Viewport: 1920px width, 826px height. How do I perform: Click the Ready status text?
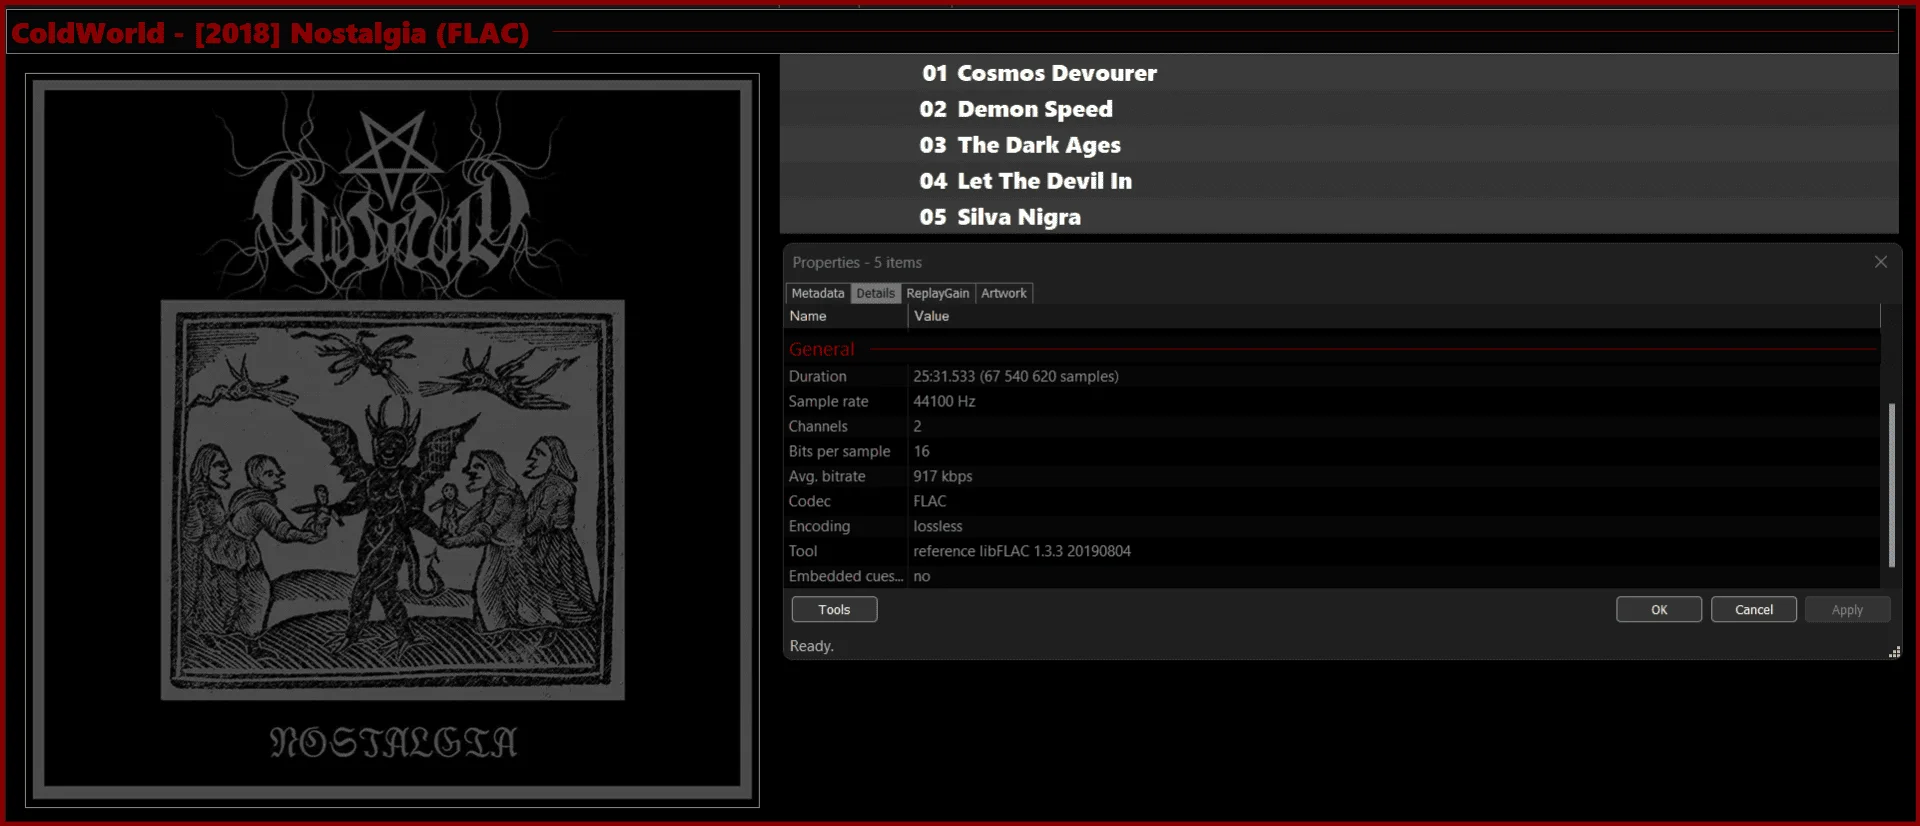point(811,646)
